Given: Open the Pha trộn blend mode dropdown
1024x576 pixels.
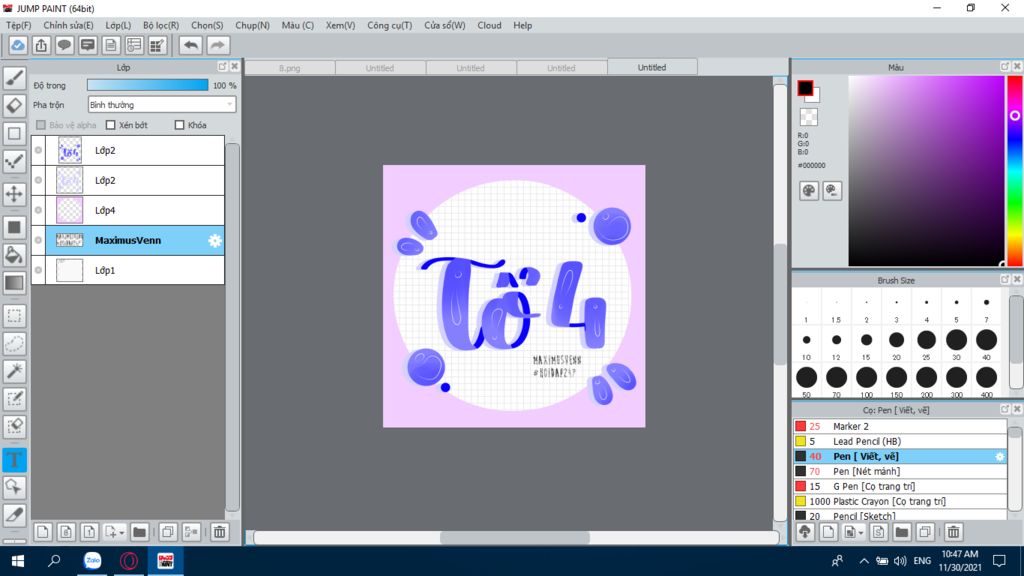Looking at the screenshot, I should [x=161, y=104].
